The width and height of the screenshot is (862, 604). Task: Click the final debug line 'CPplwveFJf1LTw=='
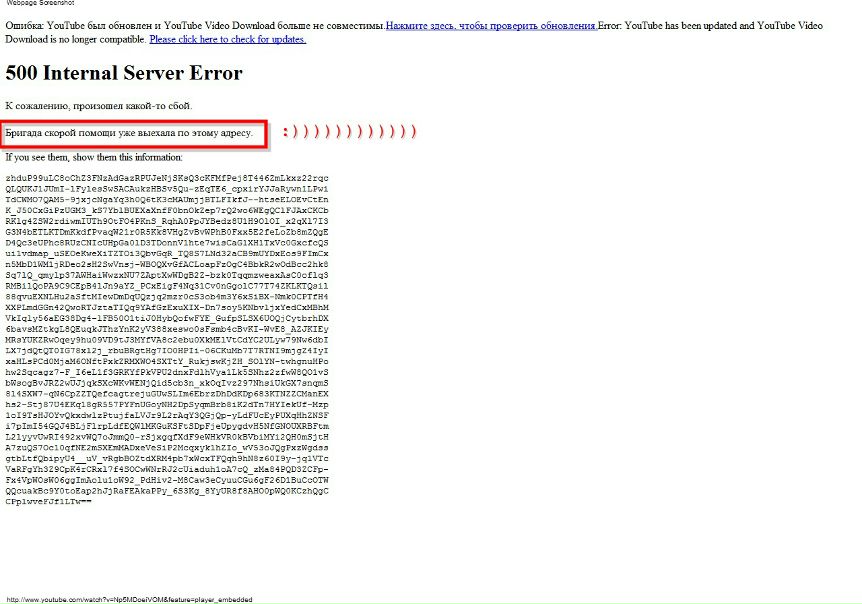[x=48, y=502]
